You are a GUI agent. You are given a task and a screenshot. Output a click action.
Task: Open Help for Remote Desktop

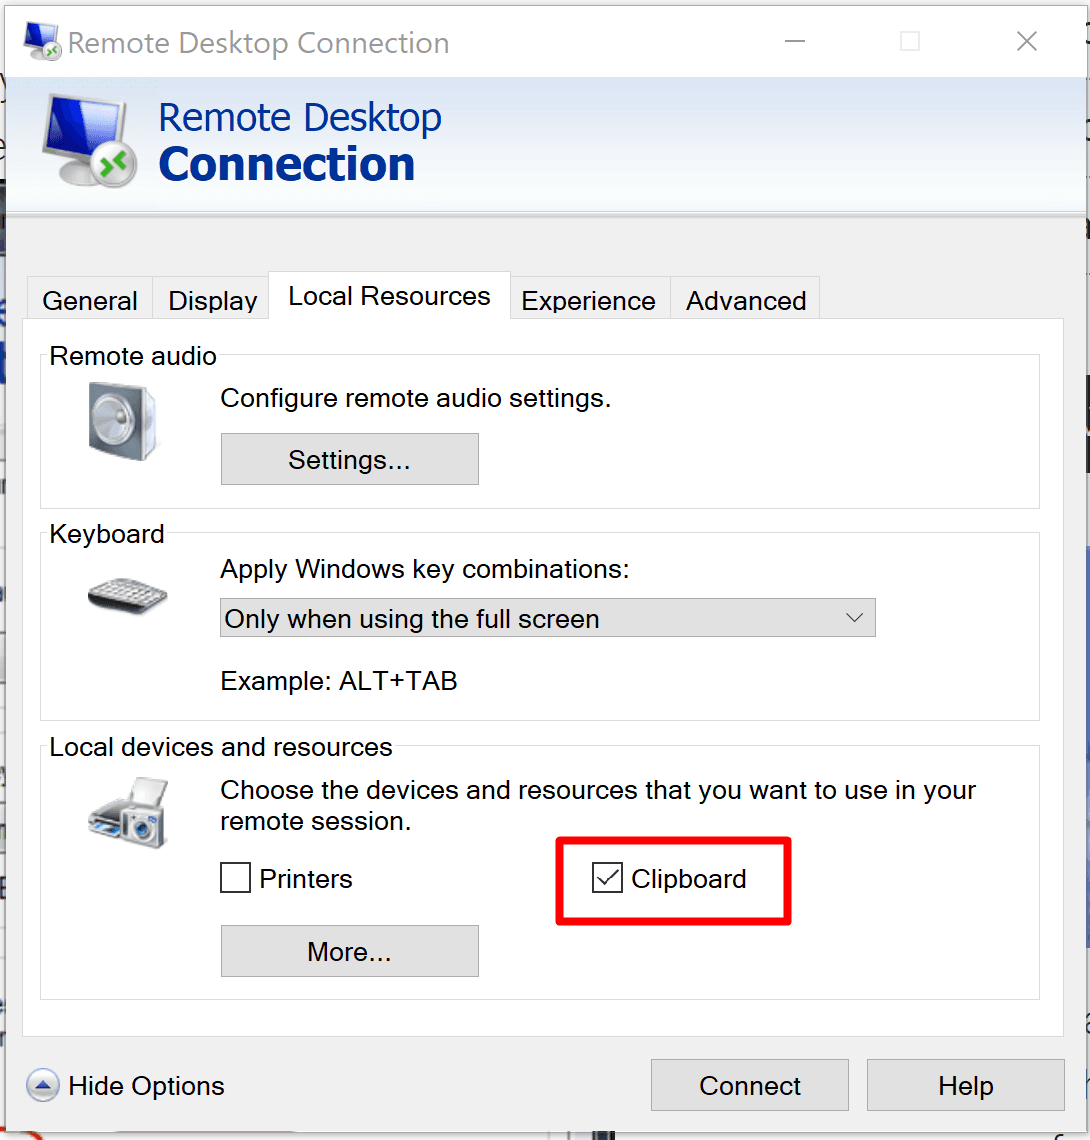point(965,1086)
